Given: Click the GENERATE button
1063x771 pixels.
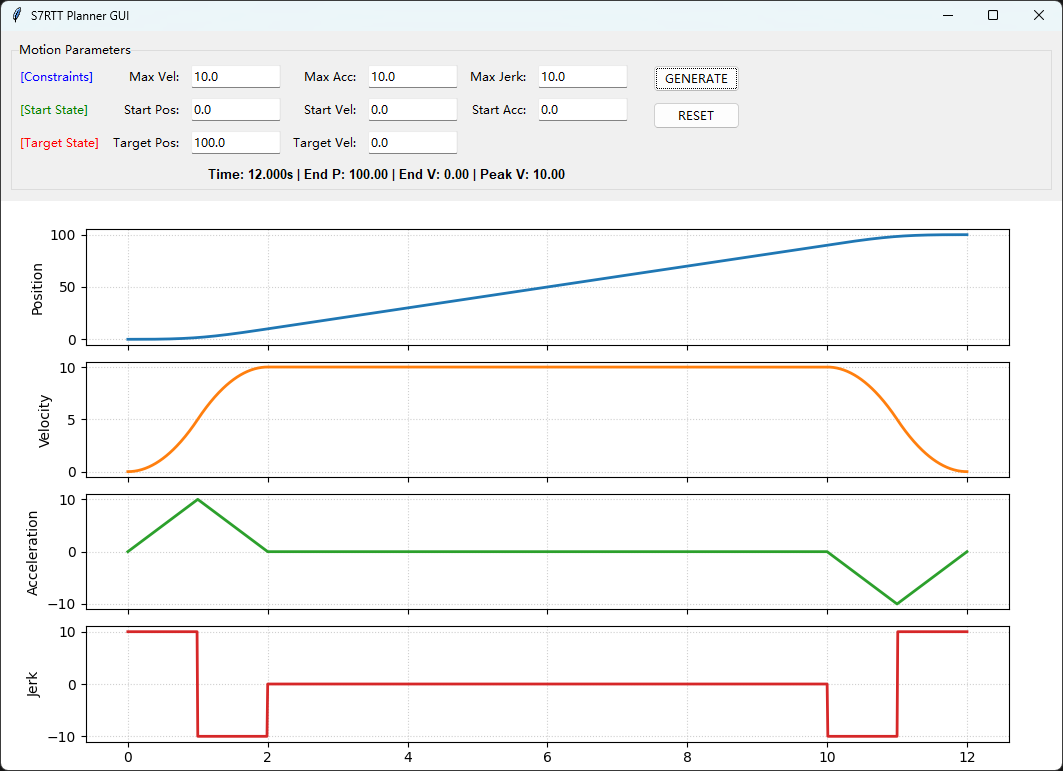Looking at the screenshot, I should point(696,78).
